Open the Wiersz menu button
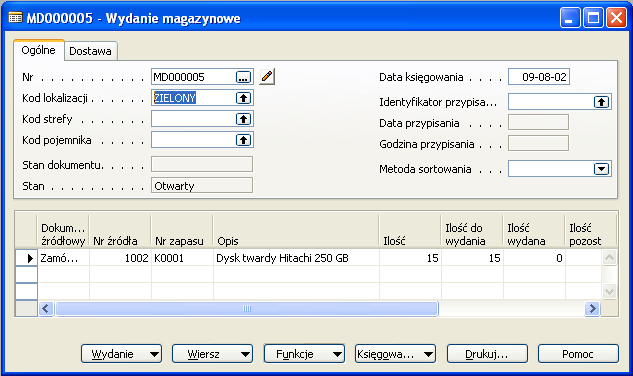Viewport: 633px width, 376px height. [x=213, y=354]
